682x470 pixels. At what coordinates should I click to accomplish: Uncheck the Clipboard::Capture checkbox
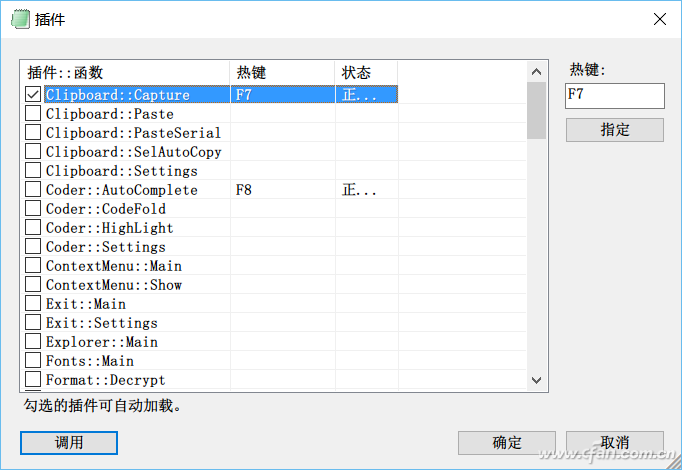pos(33,94)
